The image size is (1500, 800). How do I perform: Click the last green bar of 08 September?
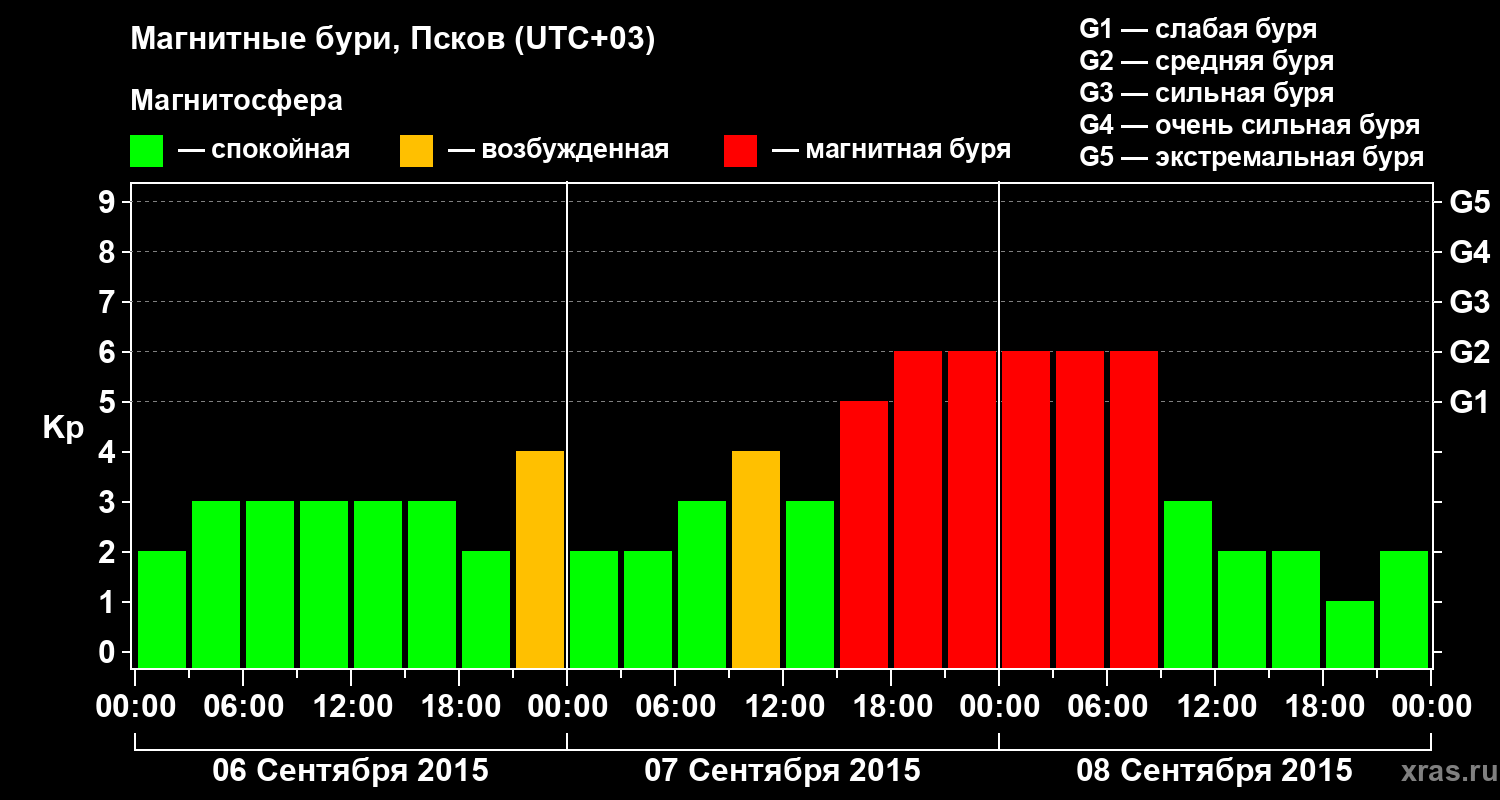click(x=1404, y=610)
